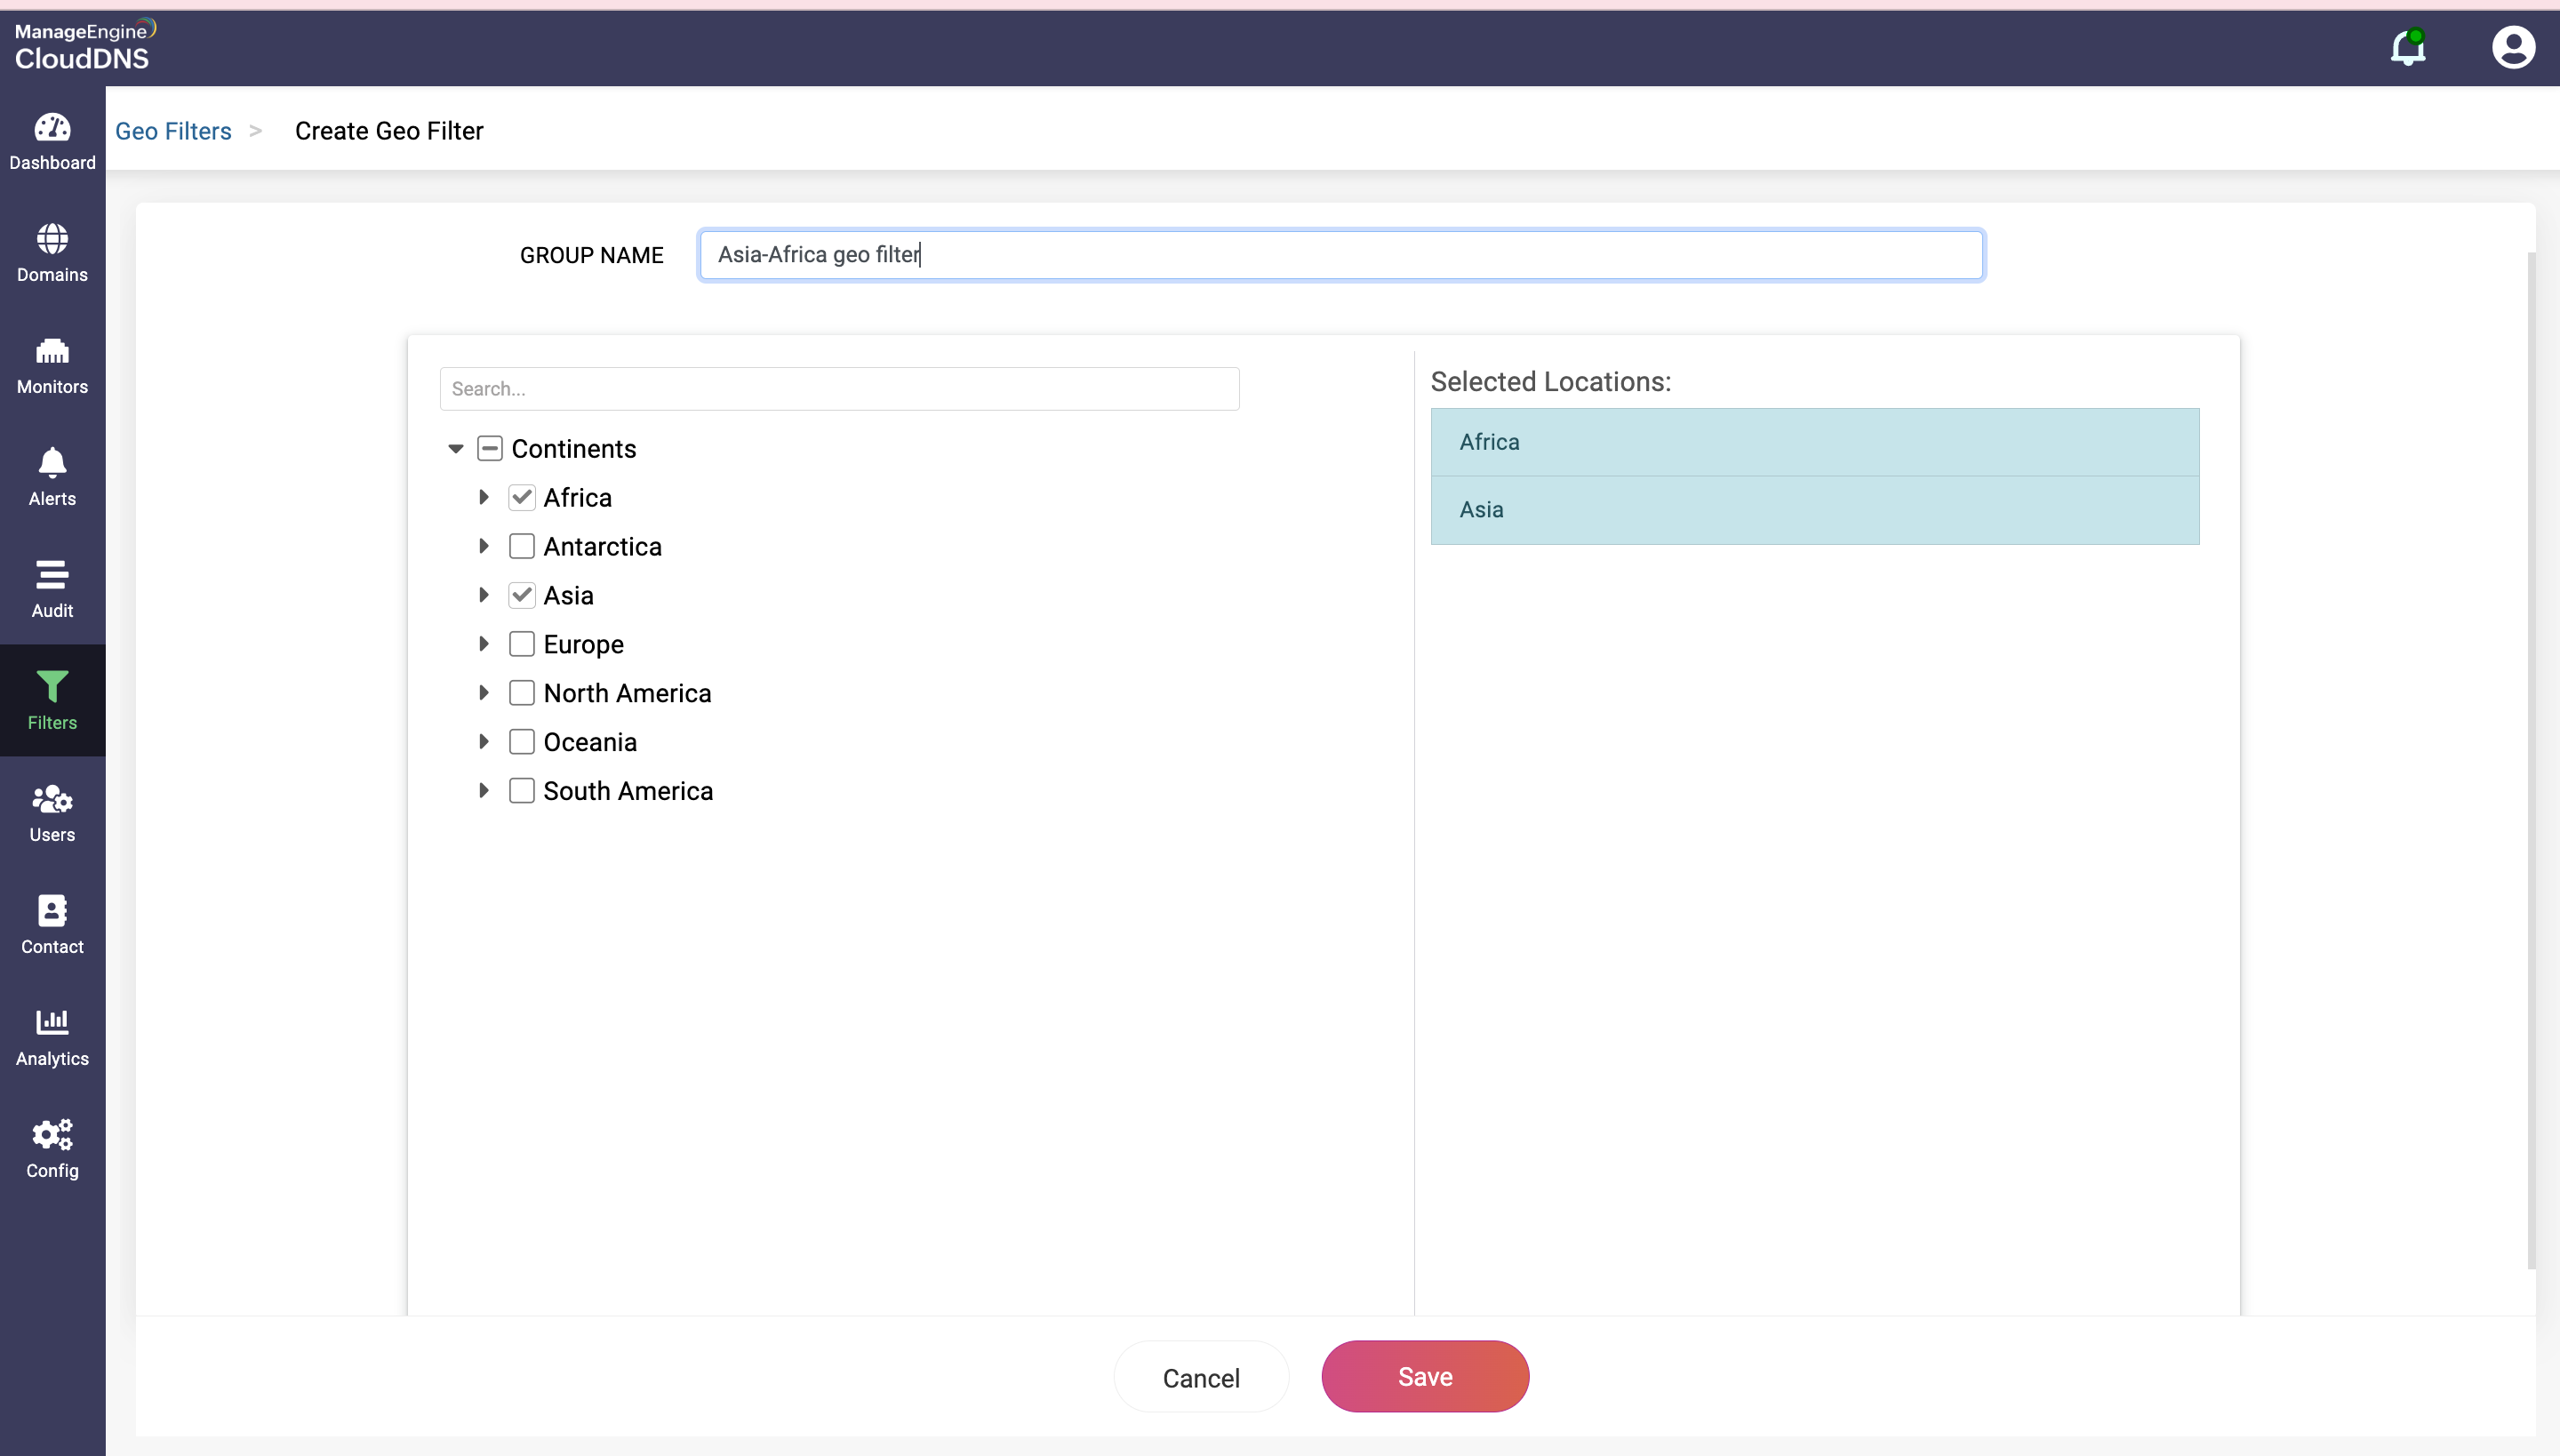
Task: Expand the Asia tree arrow
Action: [484, 595]
